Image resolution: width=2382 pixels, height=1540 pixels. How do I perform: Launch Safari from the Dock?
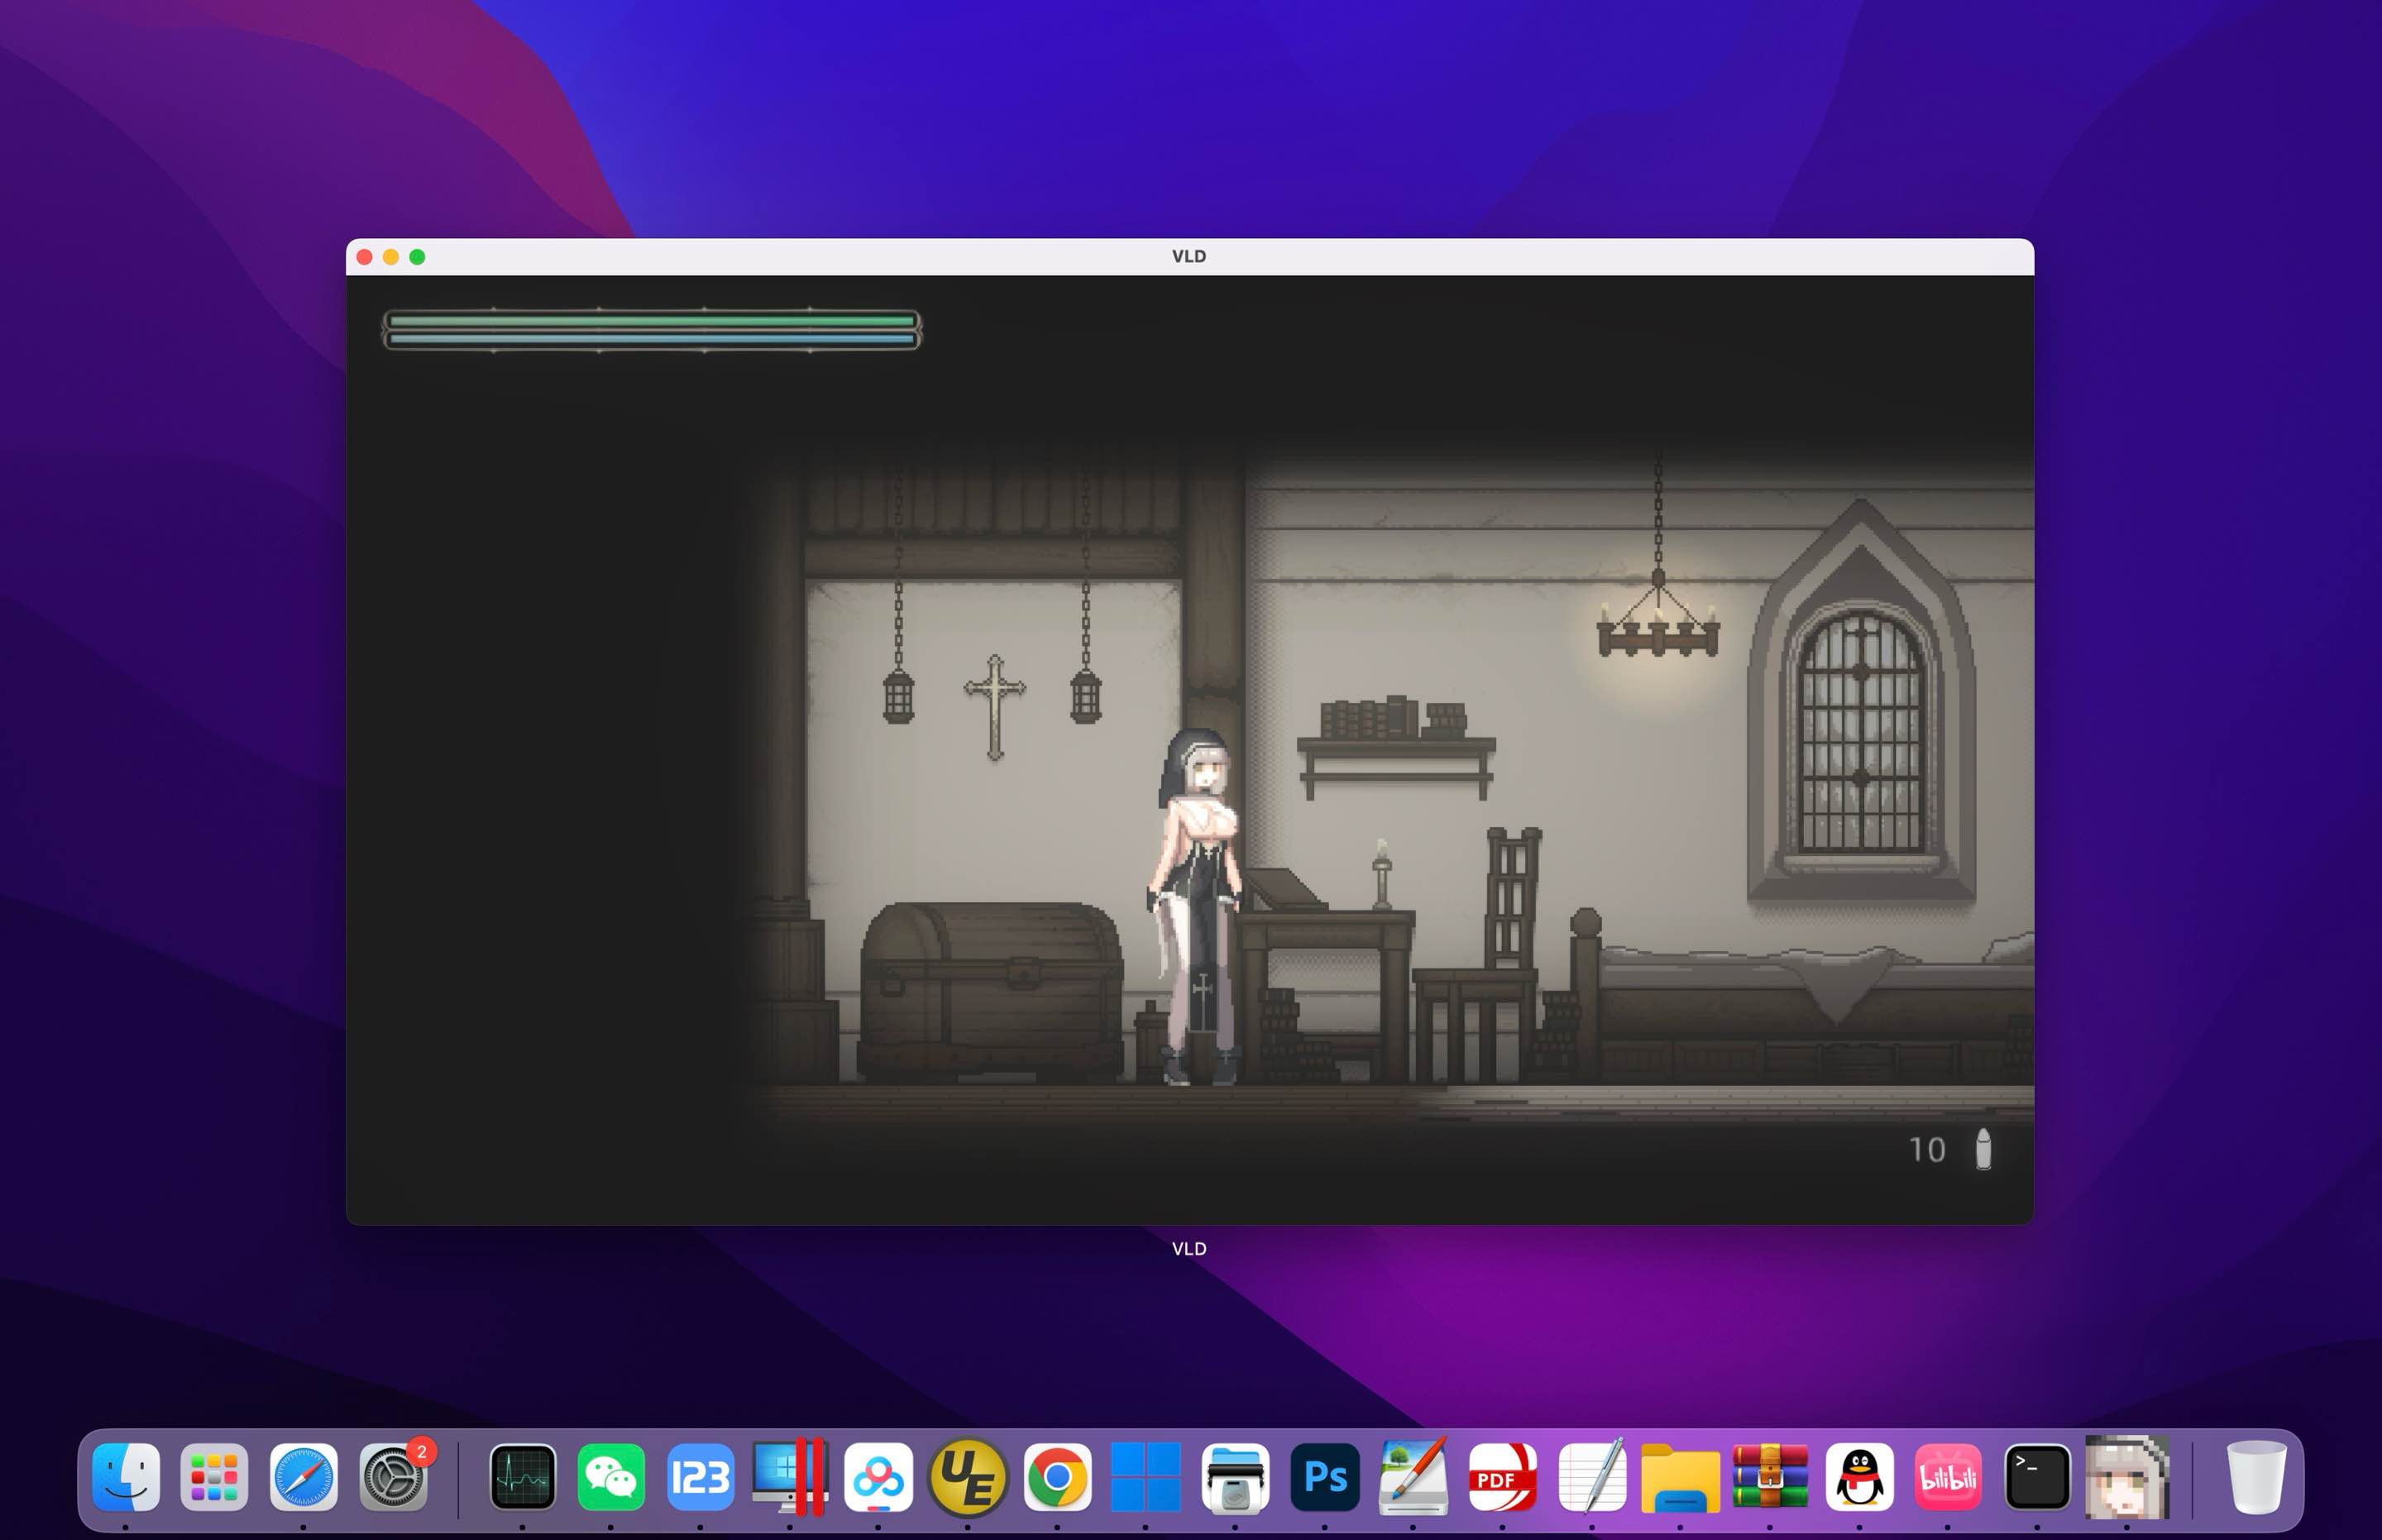coord(304,1477)
